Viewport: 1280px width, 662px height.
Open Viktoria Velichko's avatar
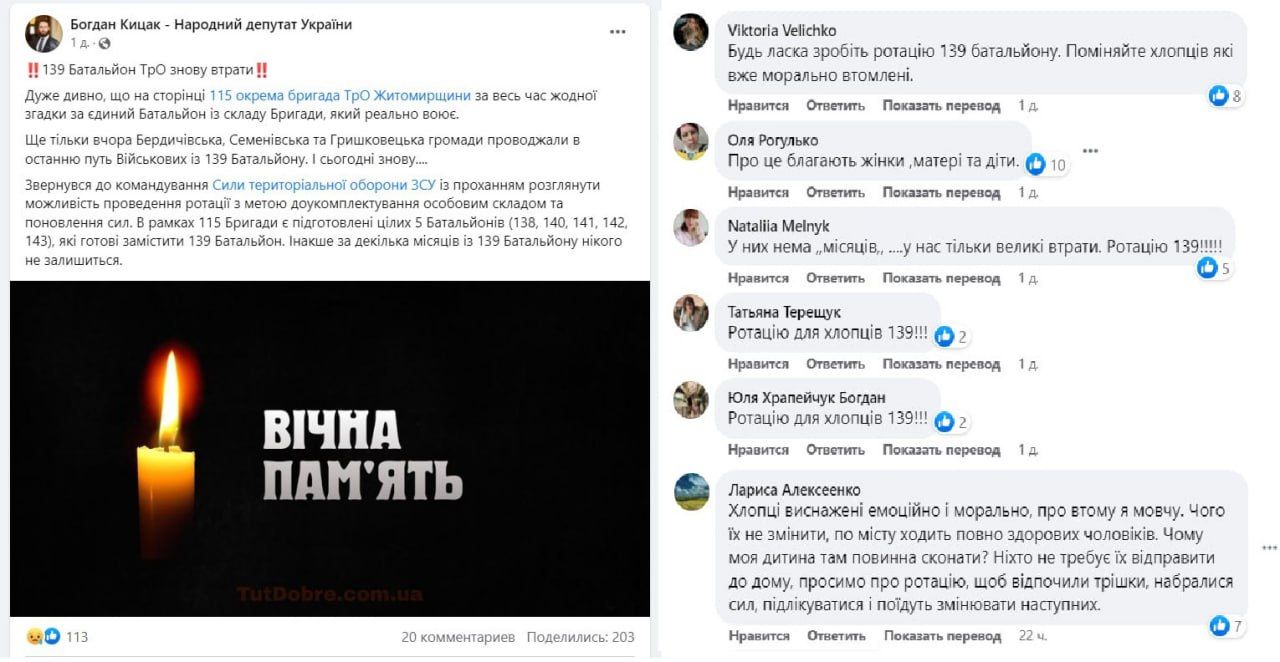pyautogui.click(x=691, y=33)
